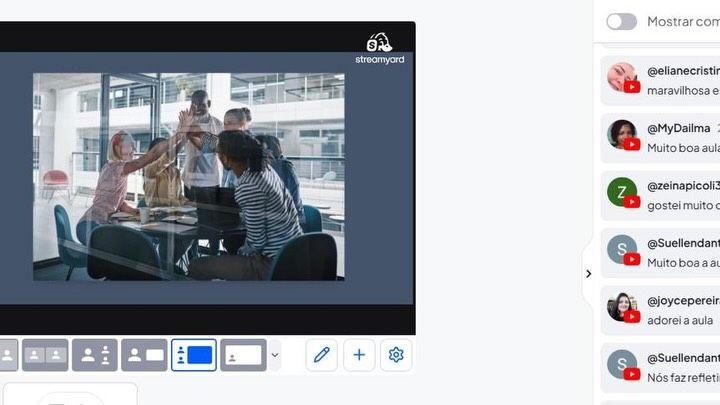720x405 pixels.
Task: Select the partially visible solo layout
Action: click(x=8, y=355)
